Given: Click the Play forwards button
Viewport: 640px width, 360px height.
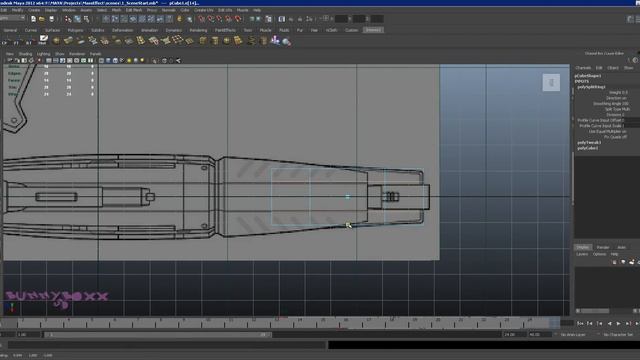Looking at the screenshot, I should [618, 323].
